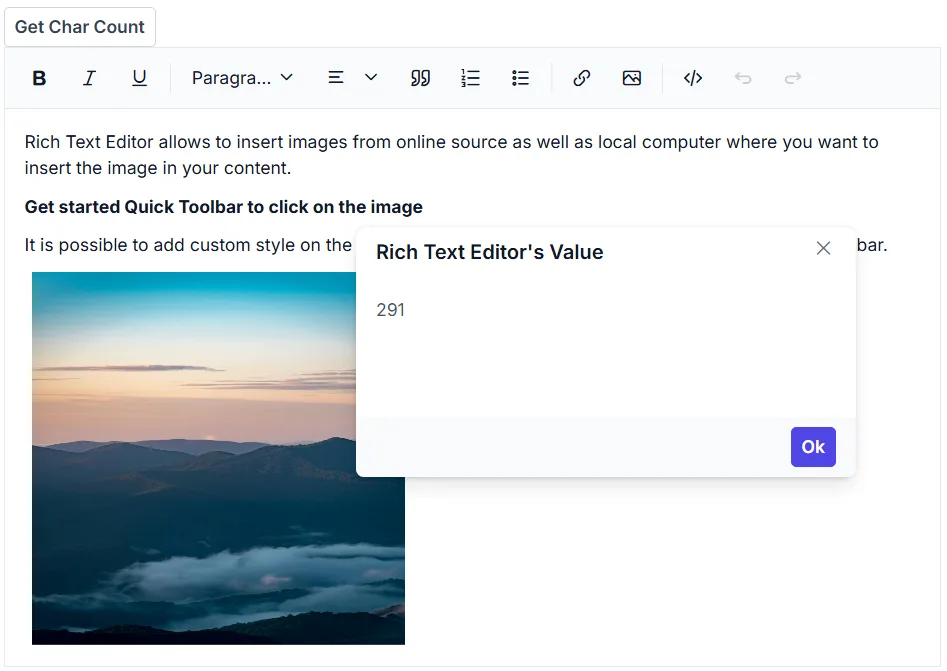The image size is (947, 671).
Task: Toggle bold formatting in the toolbar
Action: tap(39, 78)
